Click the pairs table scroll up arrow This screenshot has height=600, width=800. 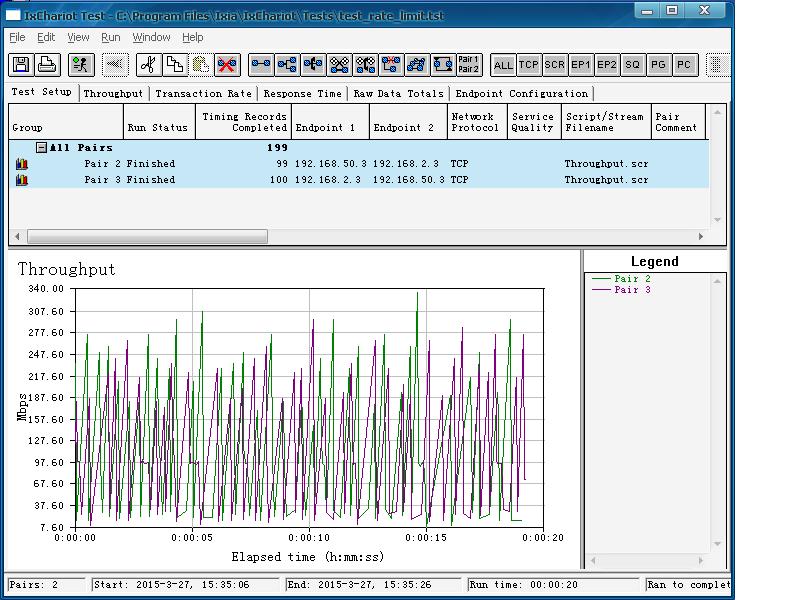[717, 112]
